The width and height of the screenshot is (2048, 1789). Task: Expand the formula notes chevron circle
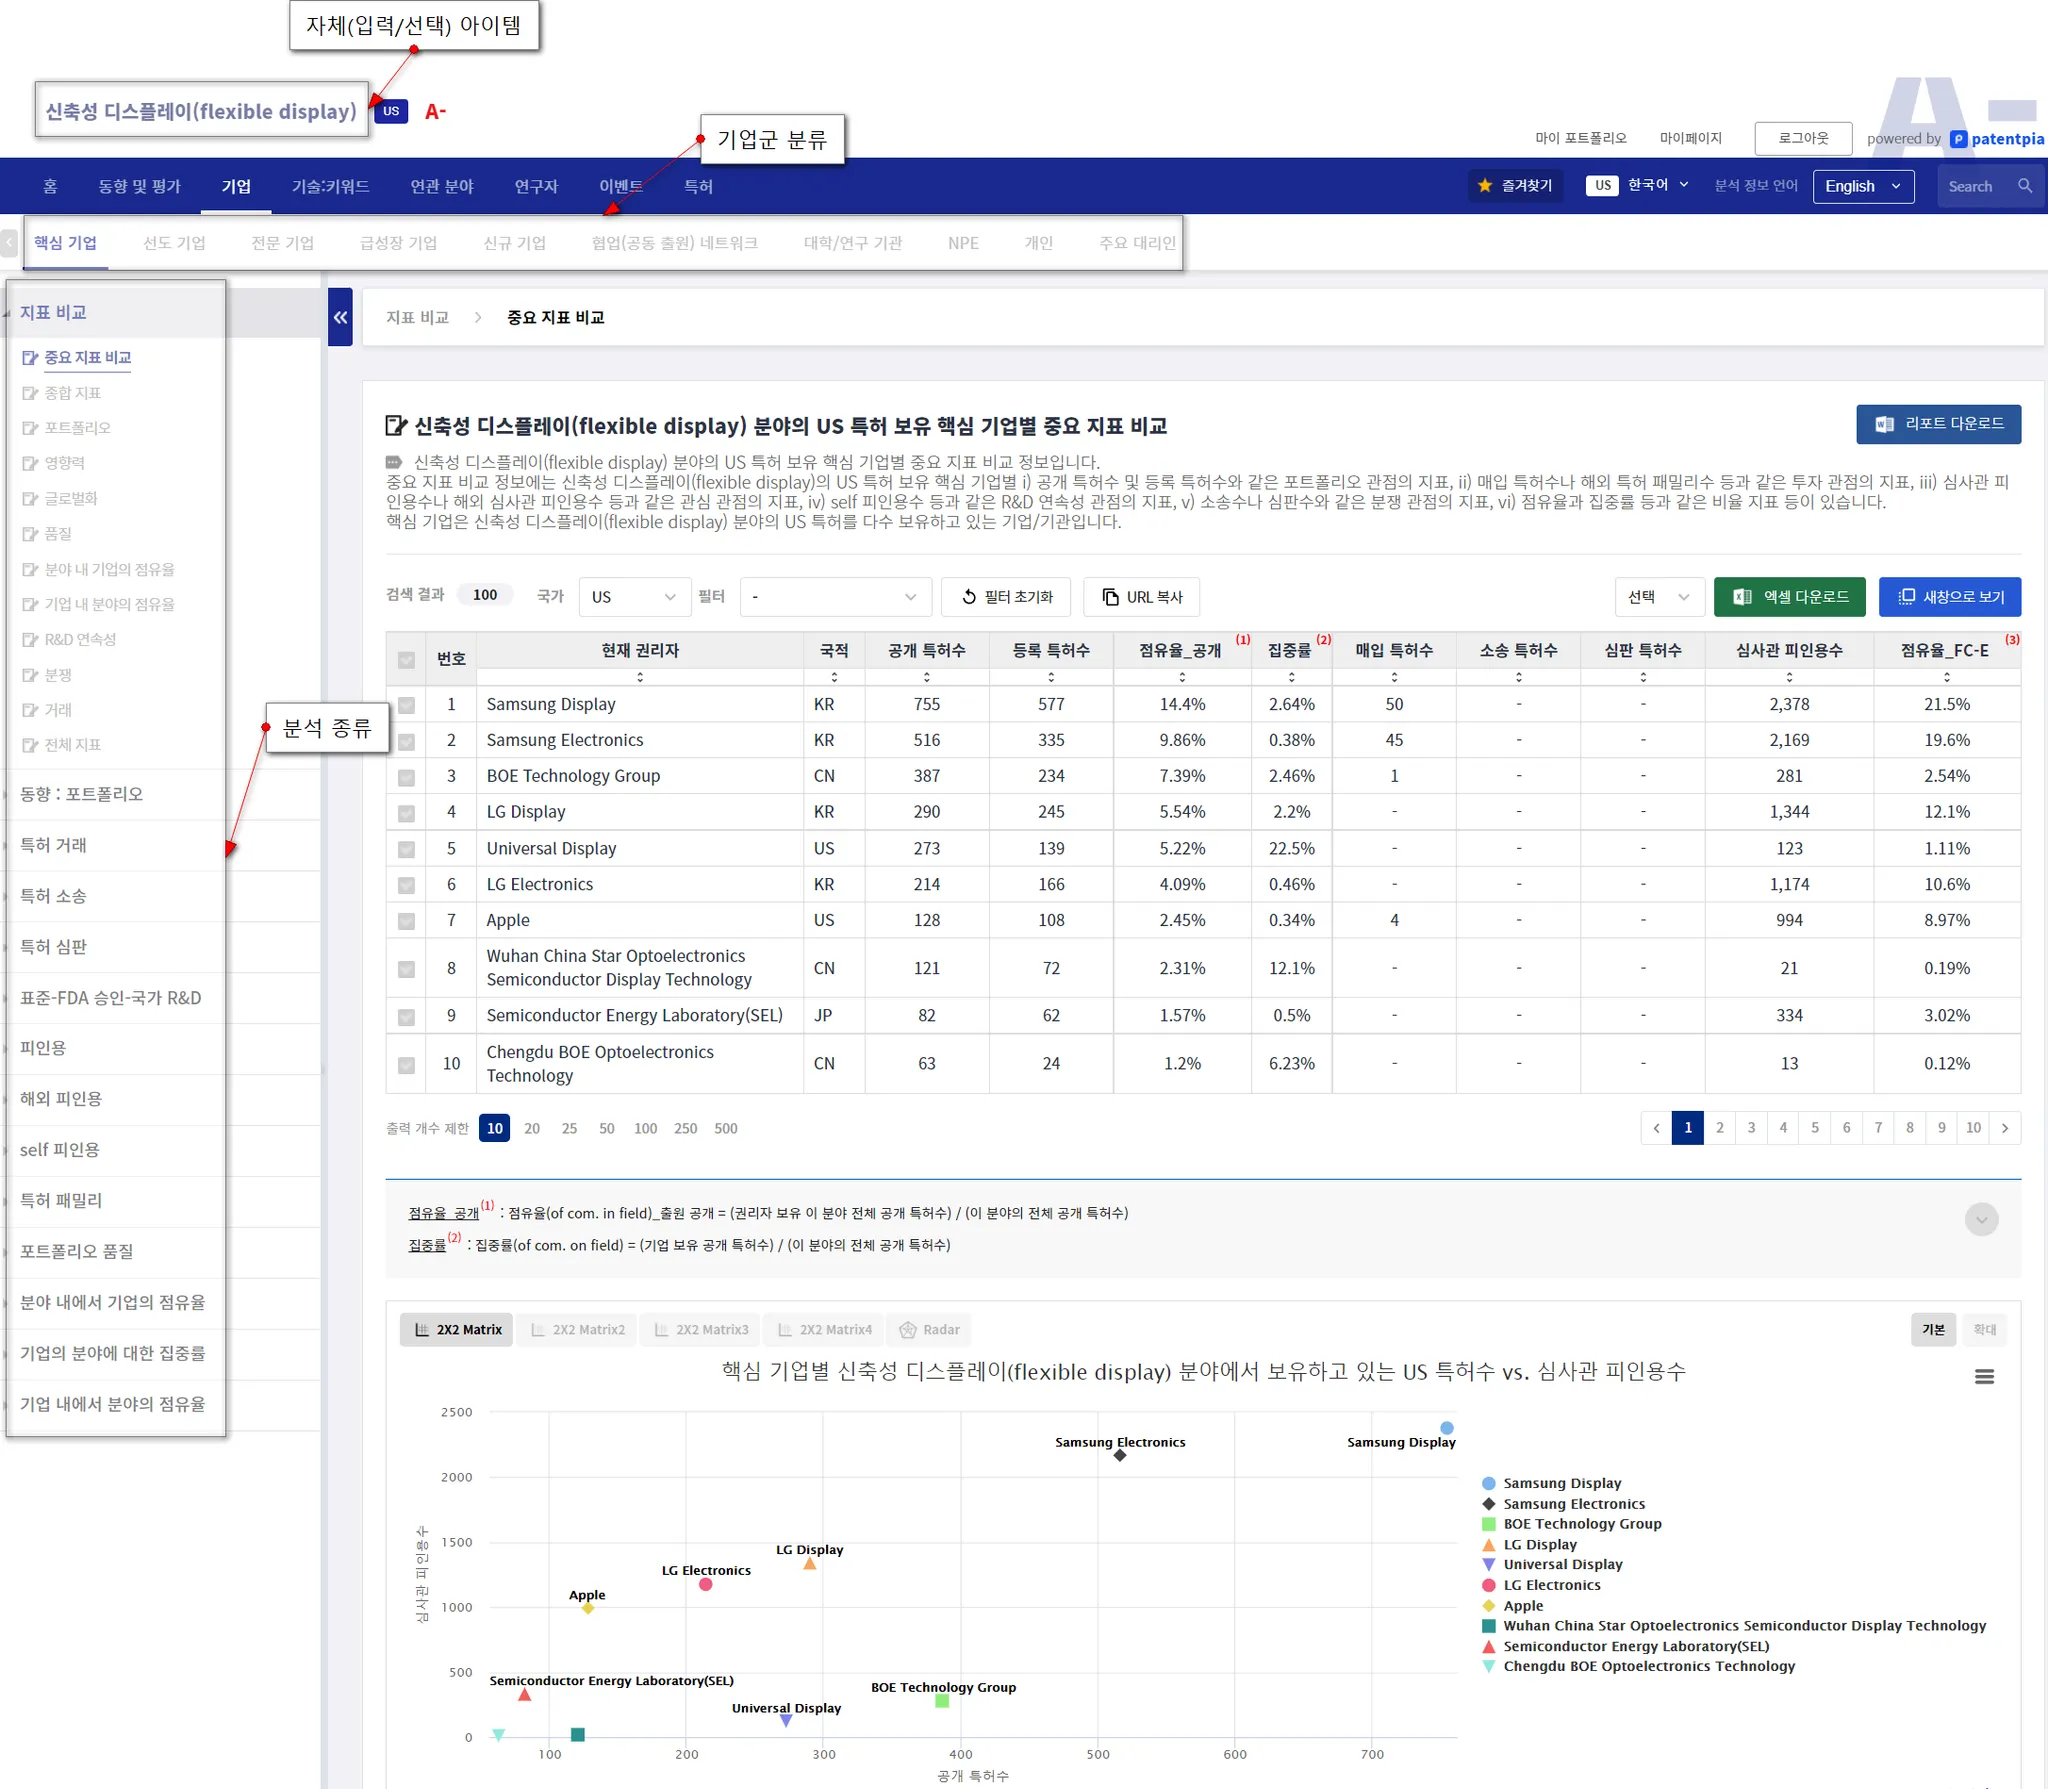pos(1981,1219)
